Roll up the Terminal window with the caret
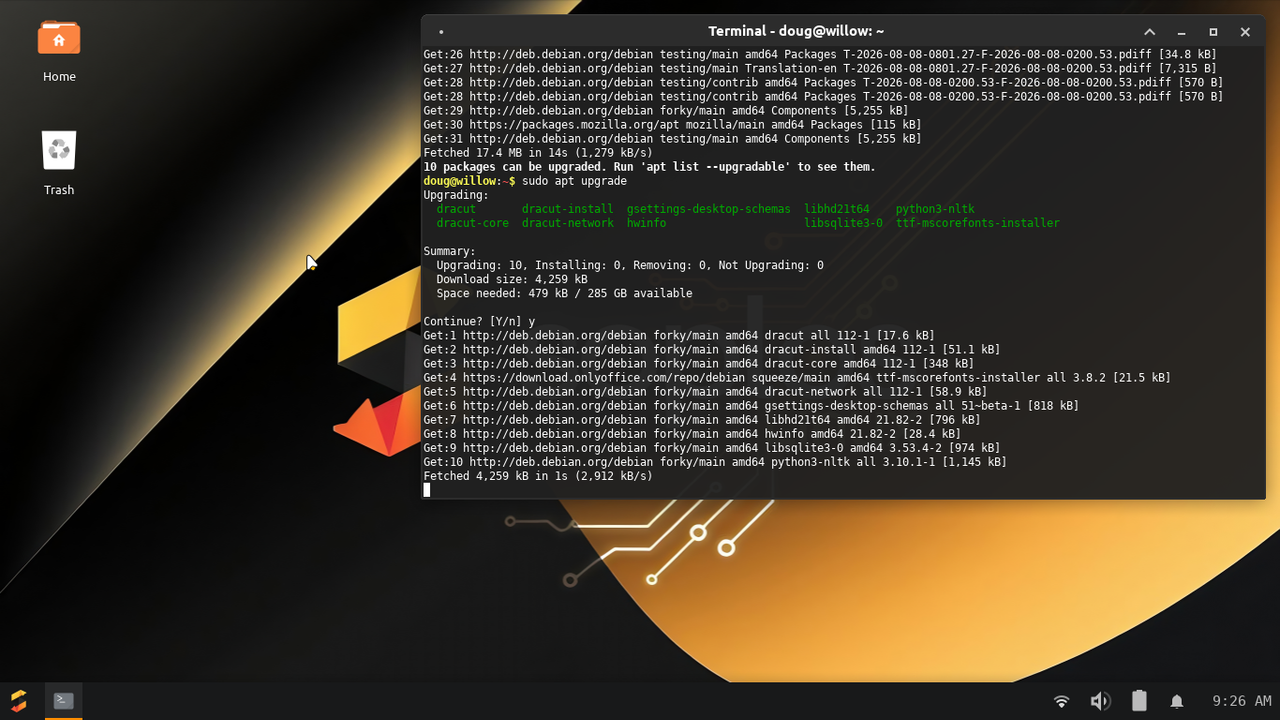 (1150, 32)
